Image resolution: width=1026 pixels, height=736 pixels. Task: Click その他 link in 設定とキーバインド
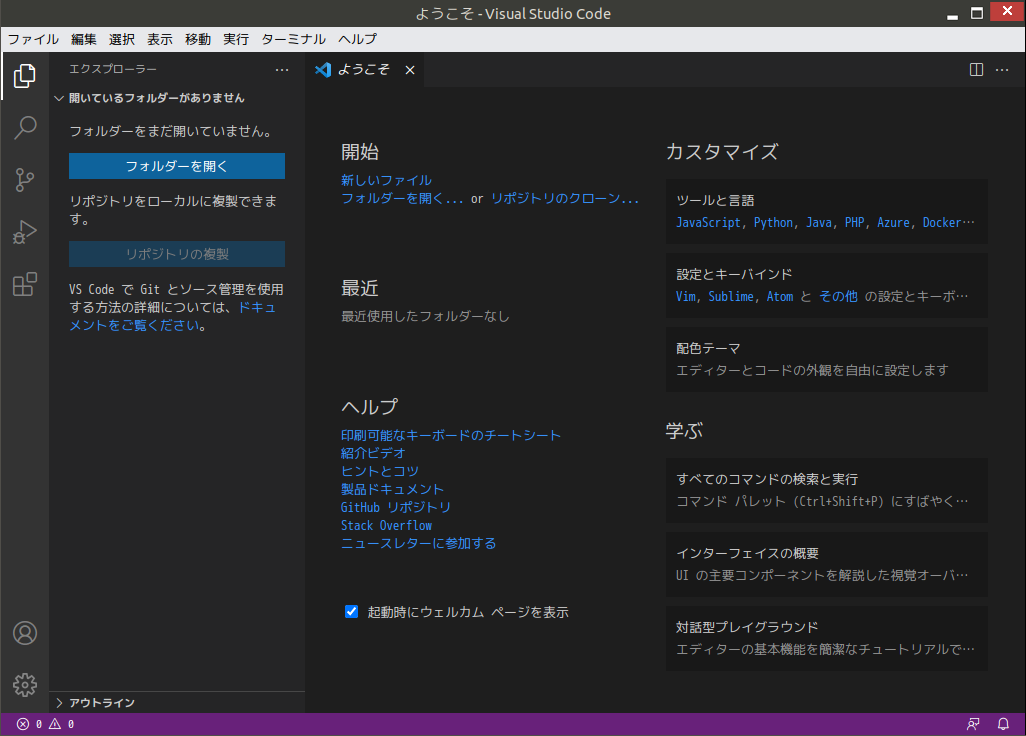tap(838, 296)
